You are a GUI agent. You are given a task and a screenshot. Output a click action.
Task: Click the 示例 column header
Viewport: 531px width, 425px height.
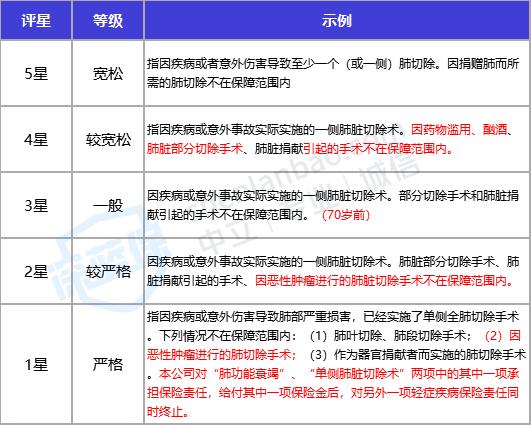coord(337,20)
